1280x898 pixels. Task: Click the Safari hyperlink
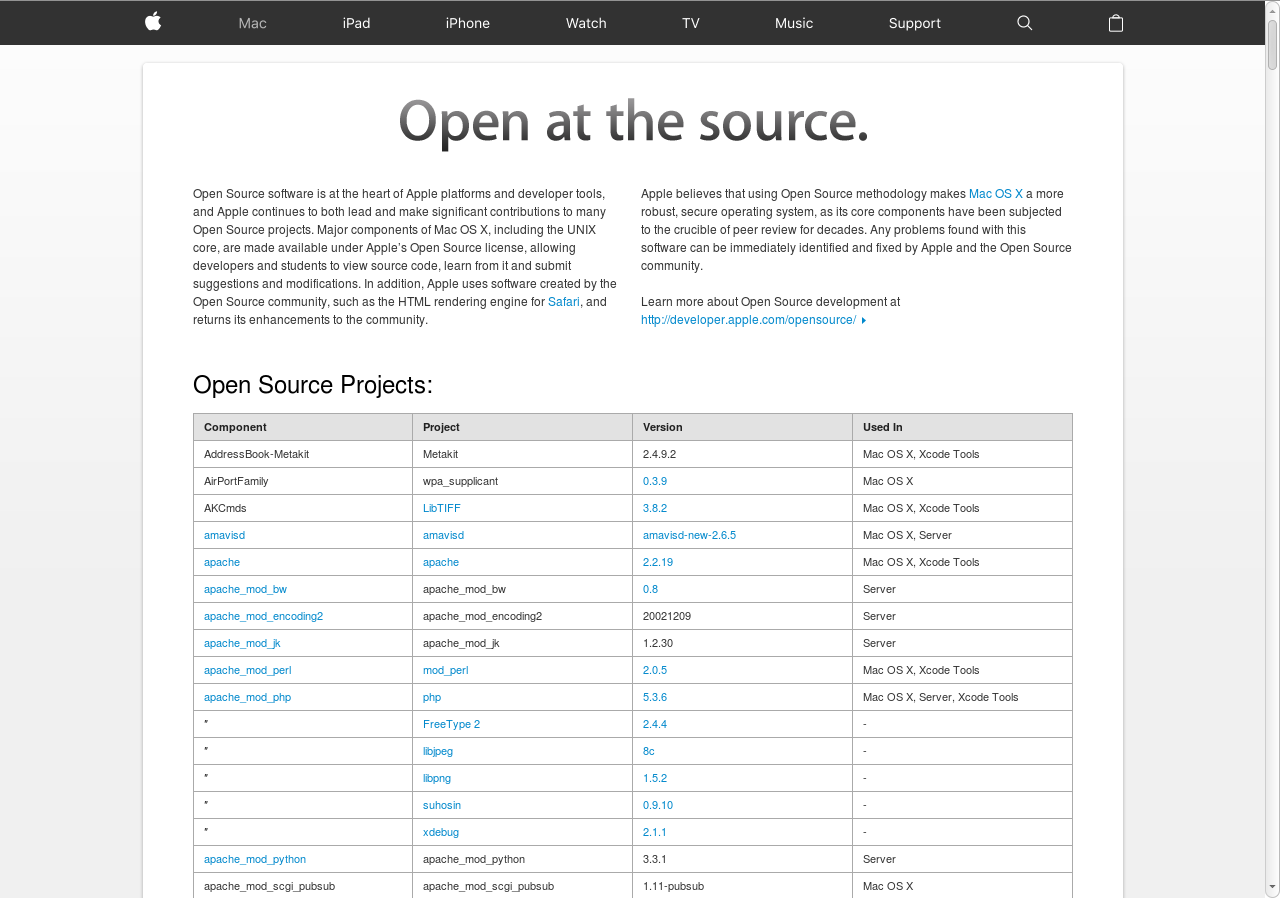pyautogui.click(x=563, y=302)
